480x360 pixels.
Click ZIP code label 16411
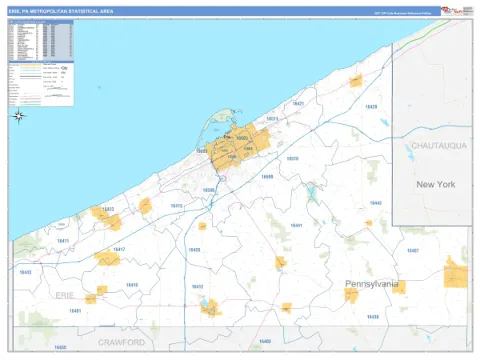pos(63,241)
